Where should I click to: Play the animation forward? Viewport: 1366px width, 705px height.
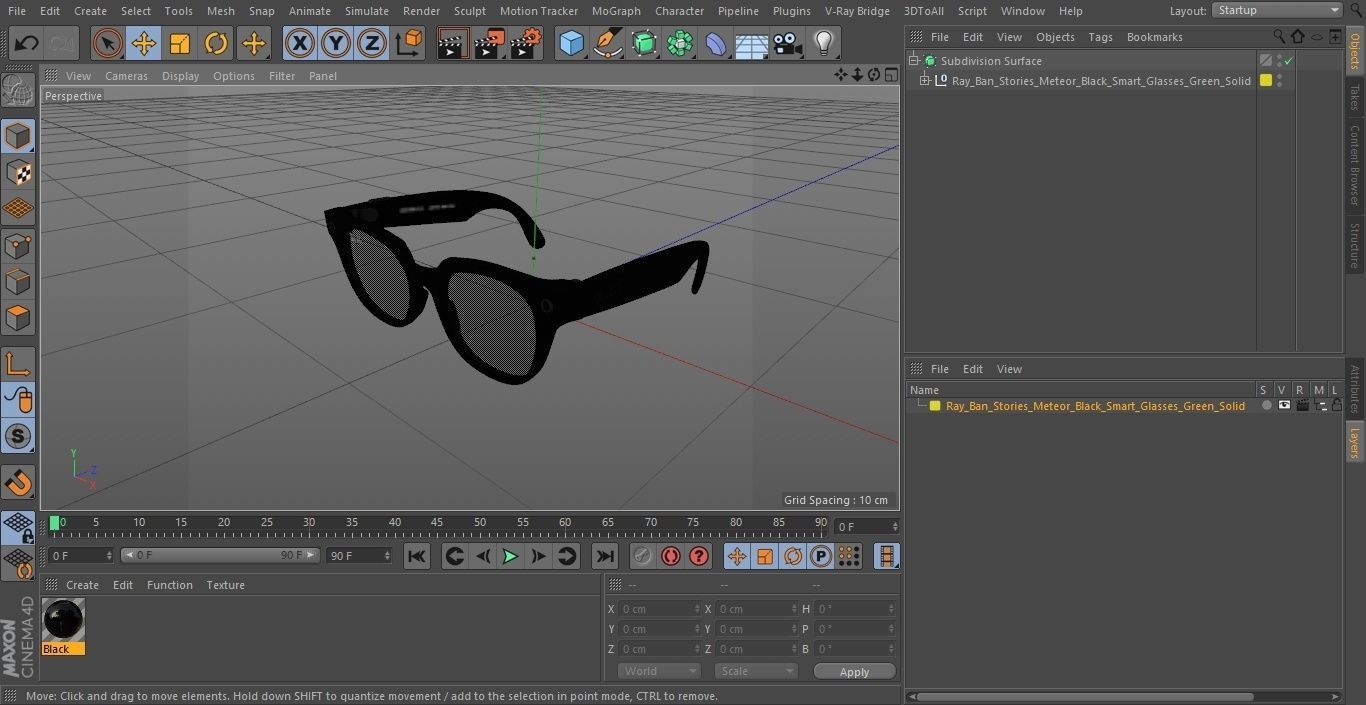click(510, 556)
